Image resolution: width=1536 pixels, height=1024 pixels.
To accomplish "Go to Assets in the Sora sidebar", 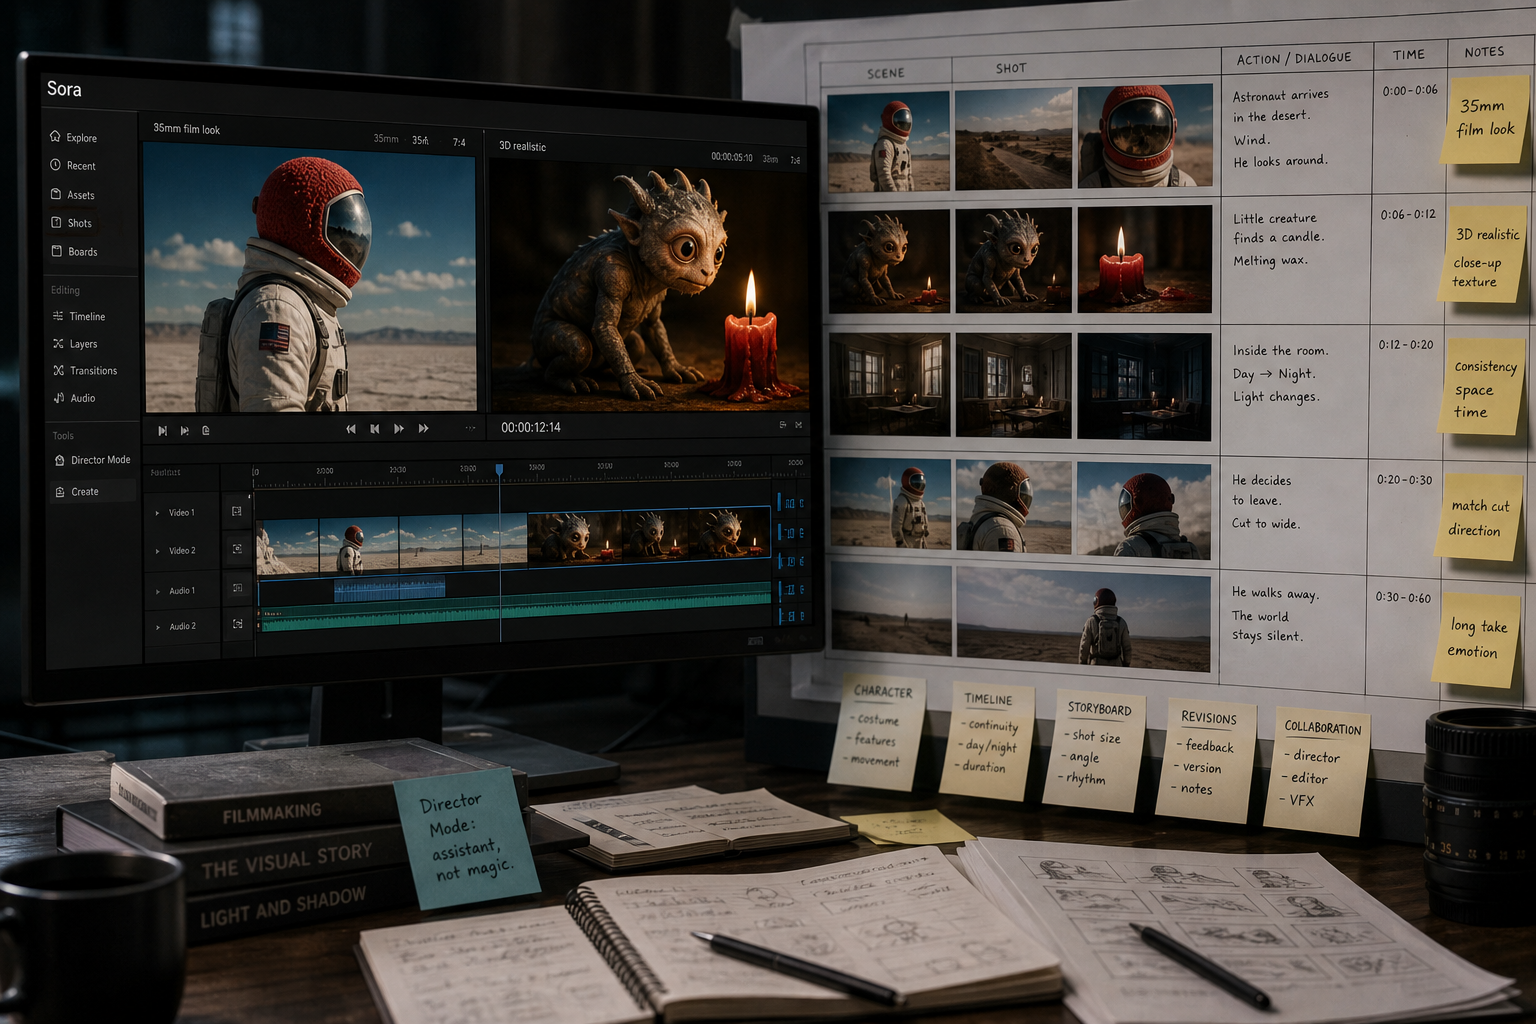I will 72,195.
